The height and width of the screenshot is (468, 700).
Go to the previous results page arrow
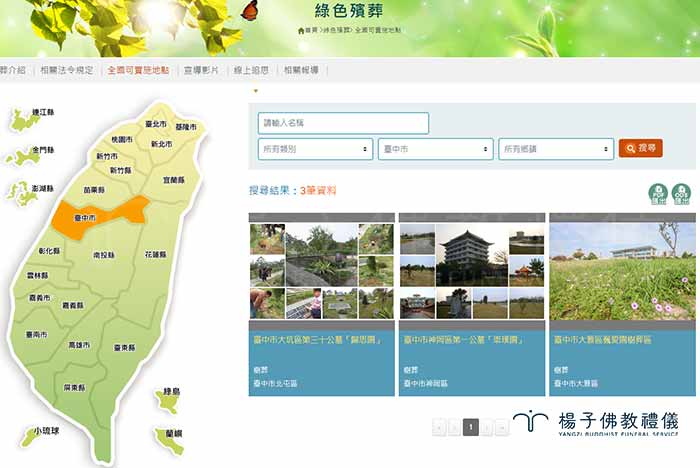[x=454, y=427]
